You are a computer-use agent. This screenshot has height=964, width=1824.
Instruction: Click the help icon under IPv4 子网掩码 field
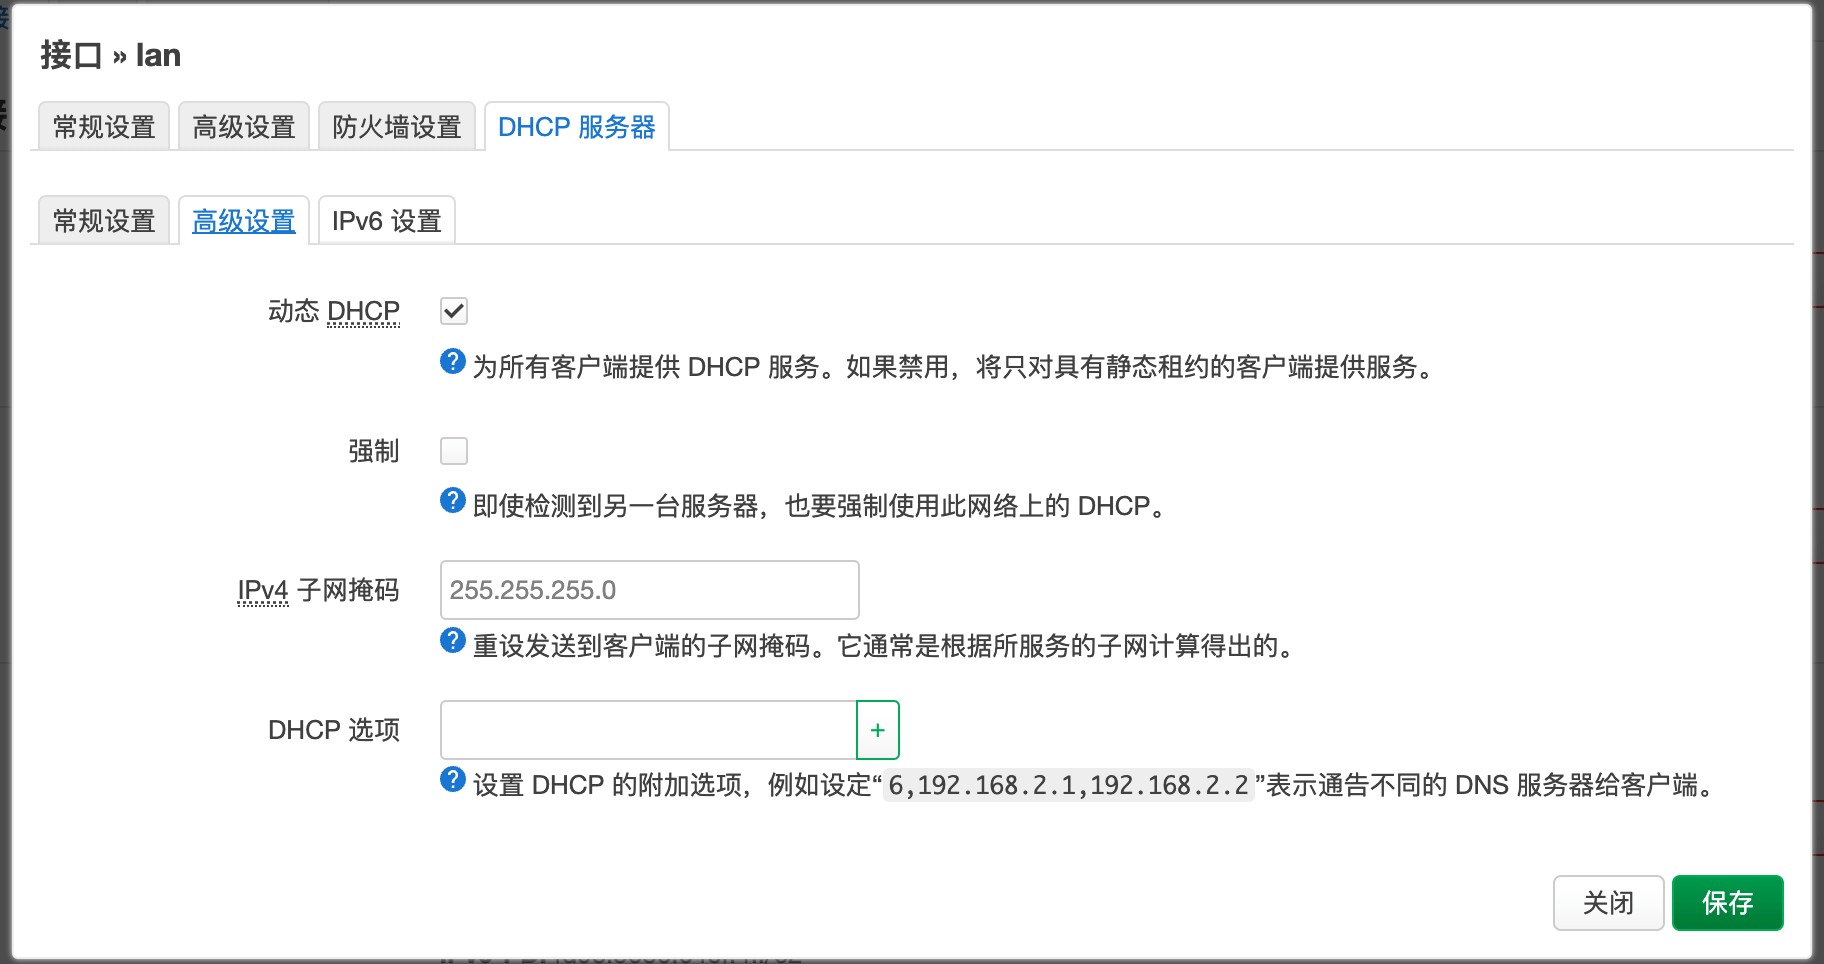click(452, 640)
